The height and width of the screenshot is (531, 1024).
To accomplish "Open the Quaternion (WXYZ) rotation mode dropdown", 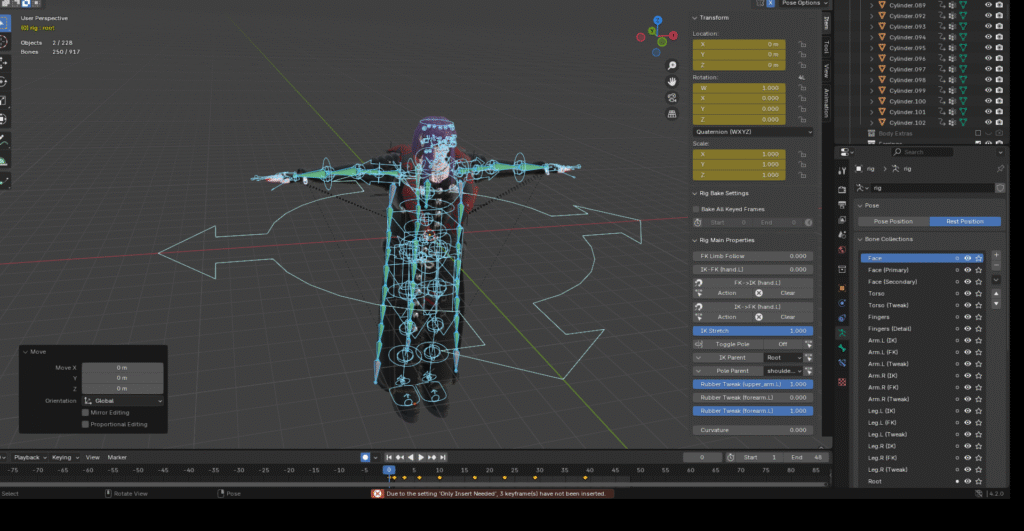I will click(752, 131).
